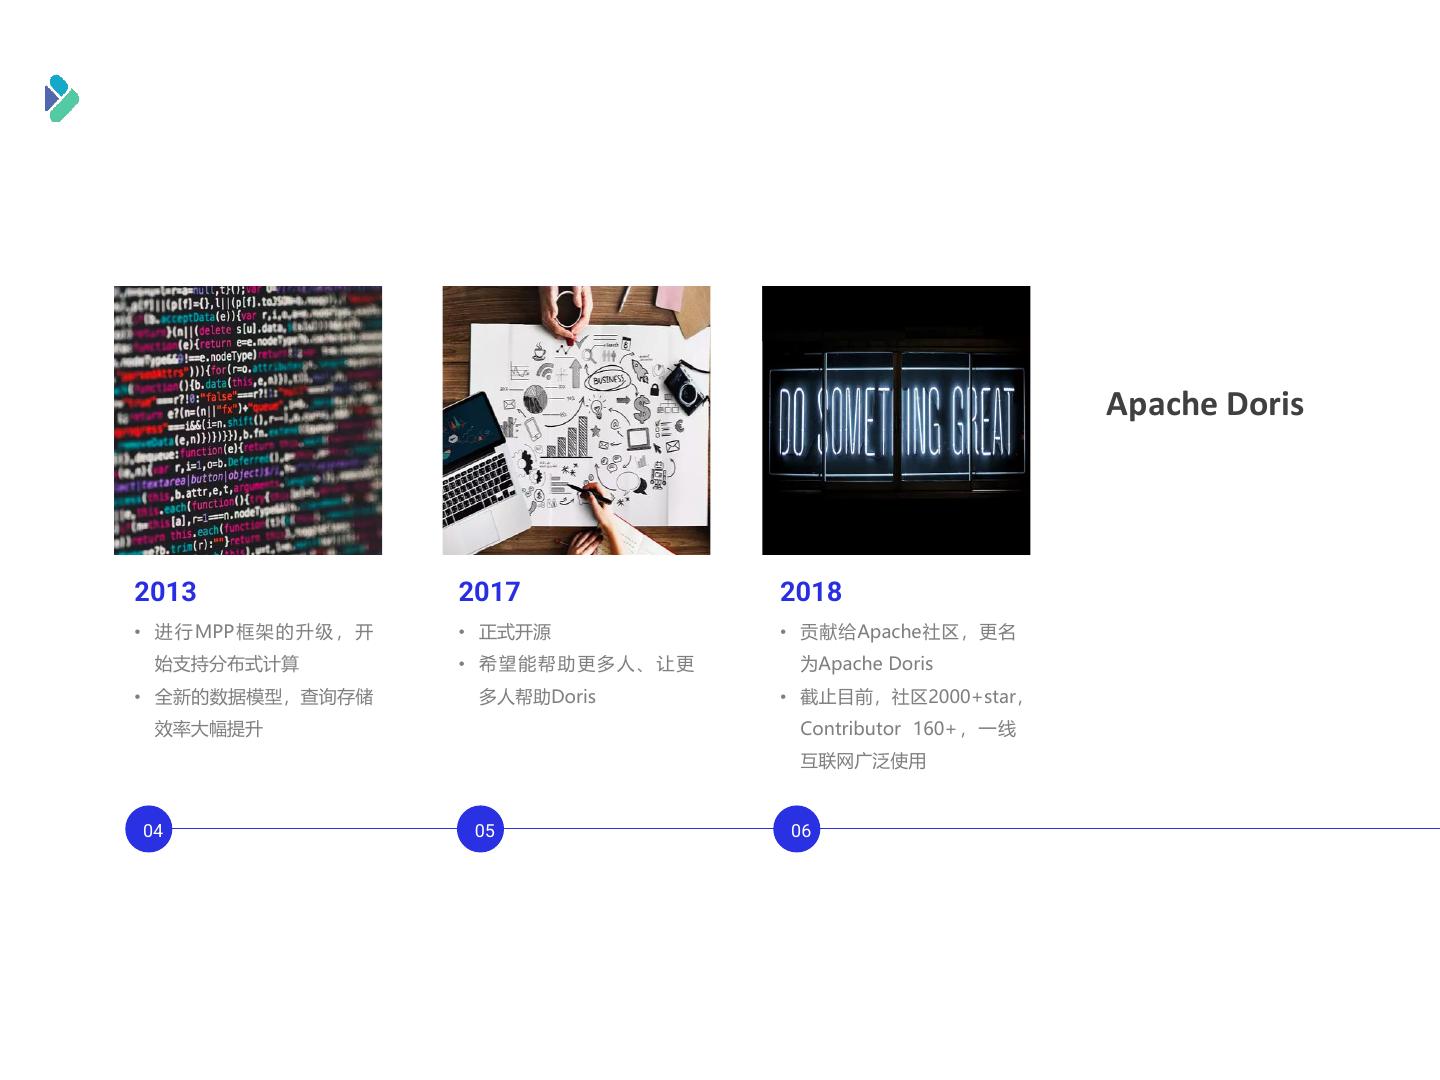
Task: Click the bullet '全新的数据模型，查询存储'
Action: (264, 697)
